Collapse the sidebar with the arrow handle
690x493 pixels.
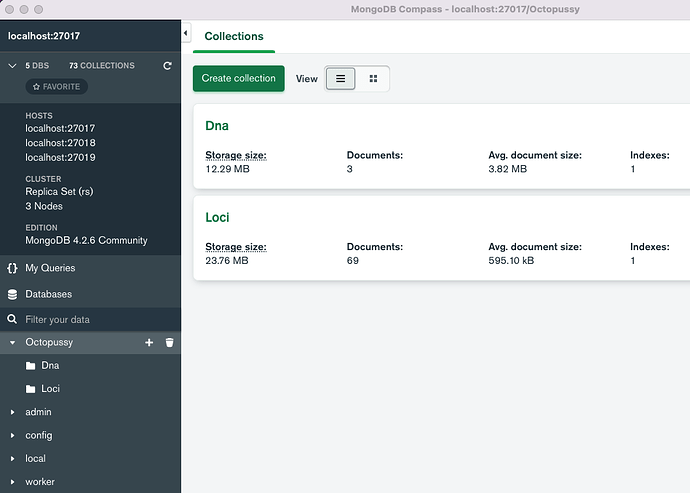(x=186, y=34)
